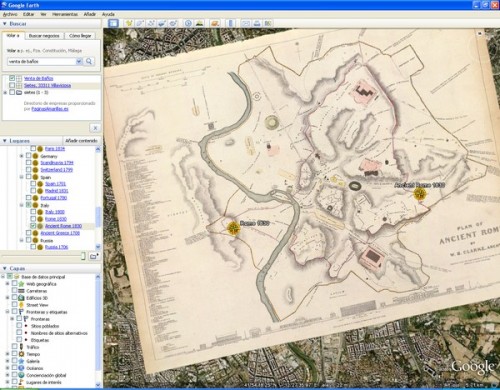The height and width of the screenshot is (390, 500).
Task: Click the overlay opacity slider handle in Lugares
Action: [83, 256]
